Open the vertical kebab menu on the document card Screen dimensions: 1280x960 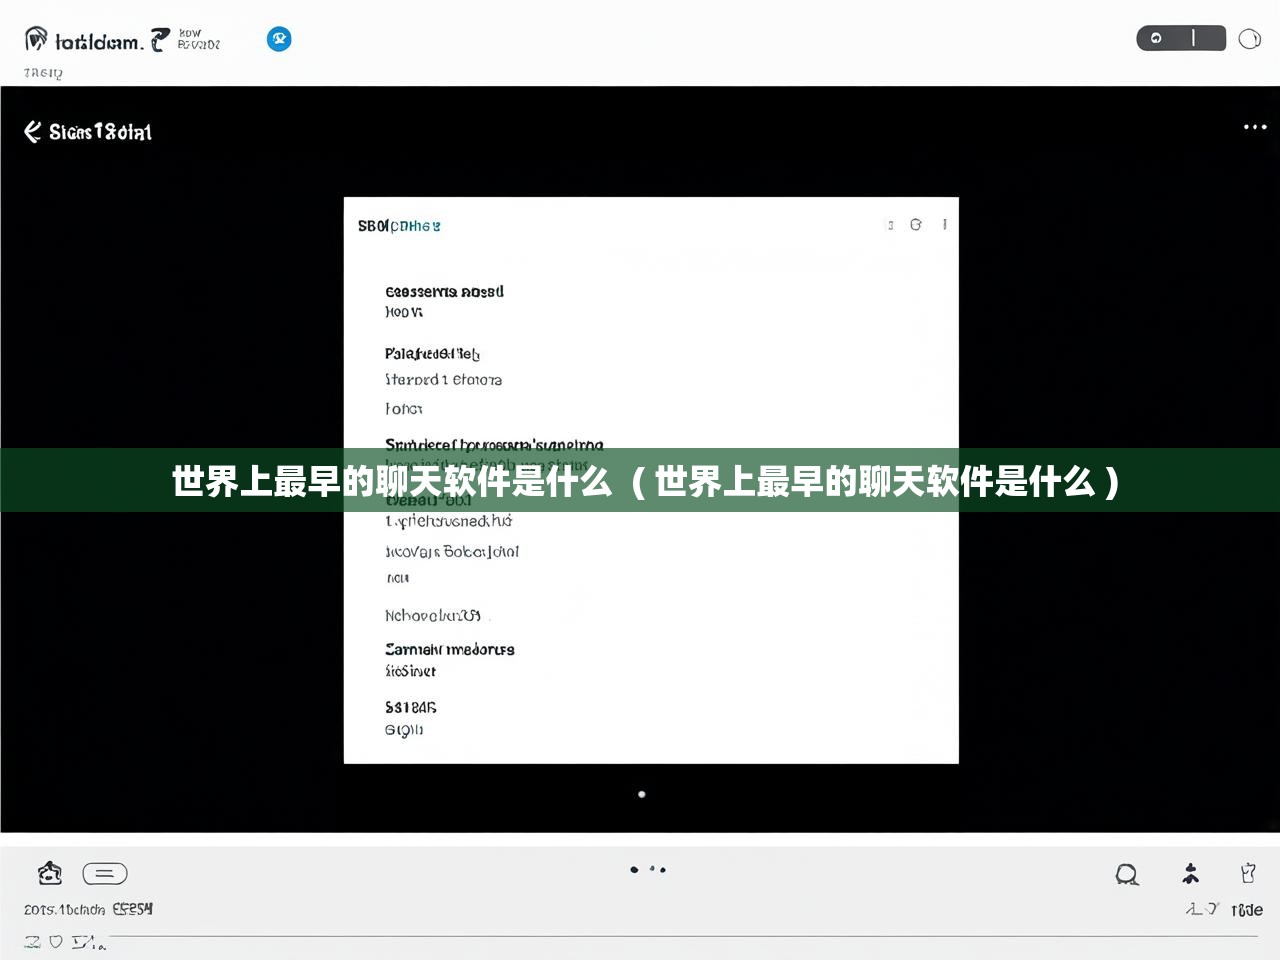point(943,225)
